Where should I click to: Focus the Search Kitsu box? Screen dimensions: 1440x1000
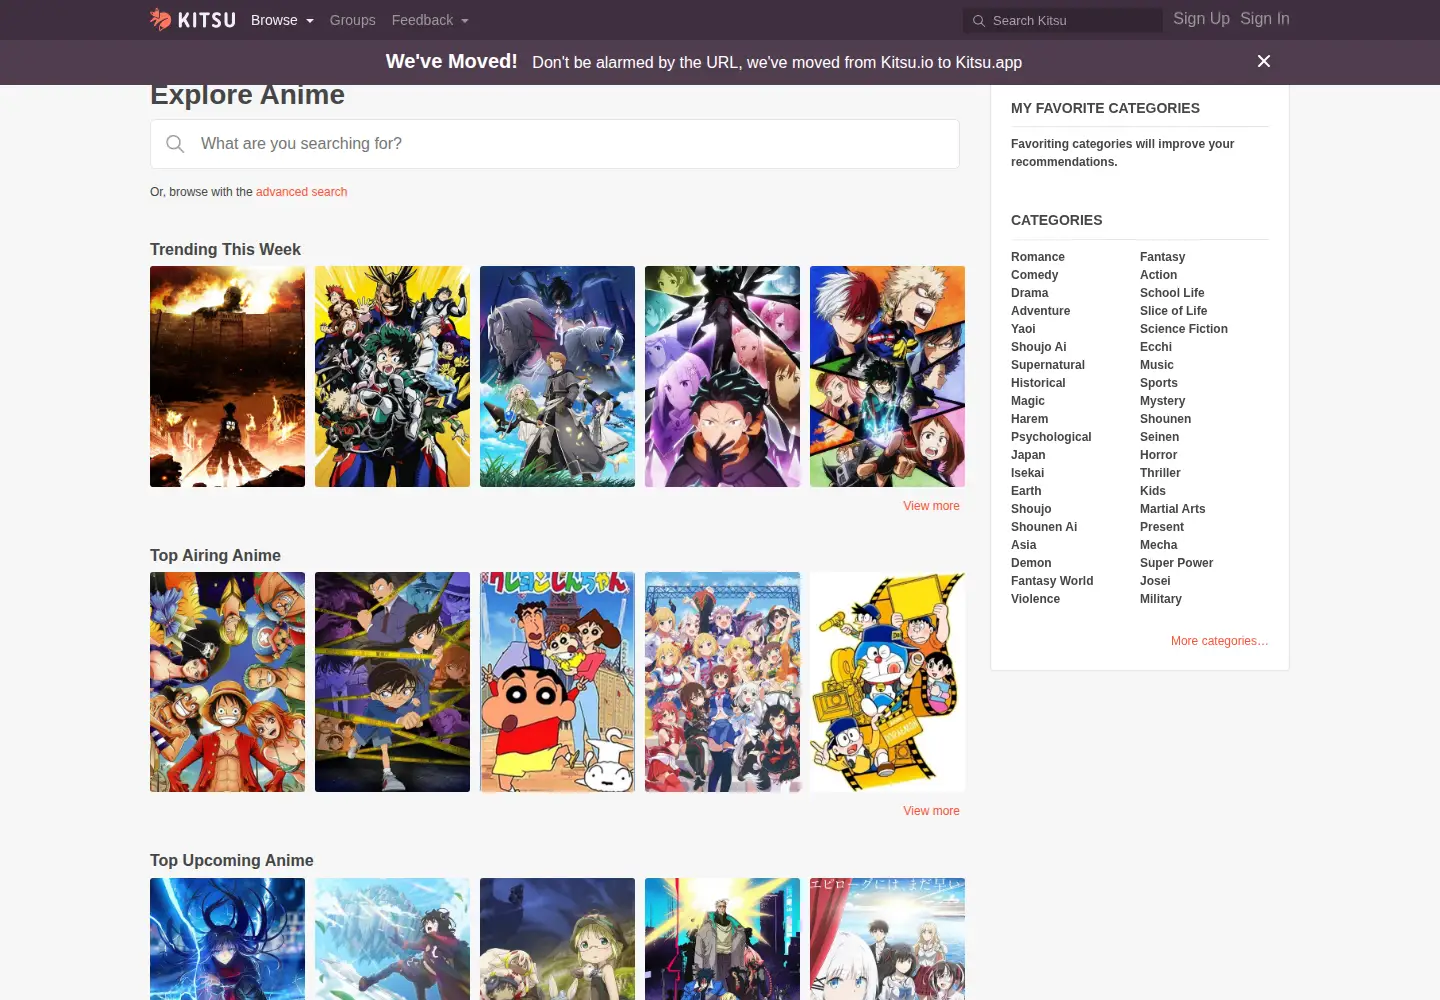point(1063,20)
